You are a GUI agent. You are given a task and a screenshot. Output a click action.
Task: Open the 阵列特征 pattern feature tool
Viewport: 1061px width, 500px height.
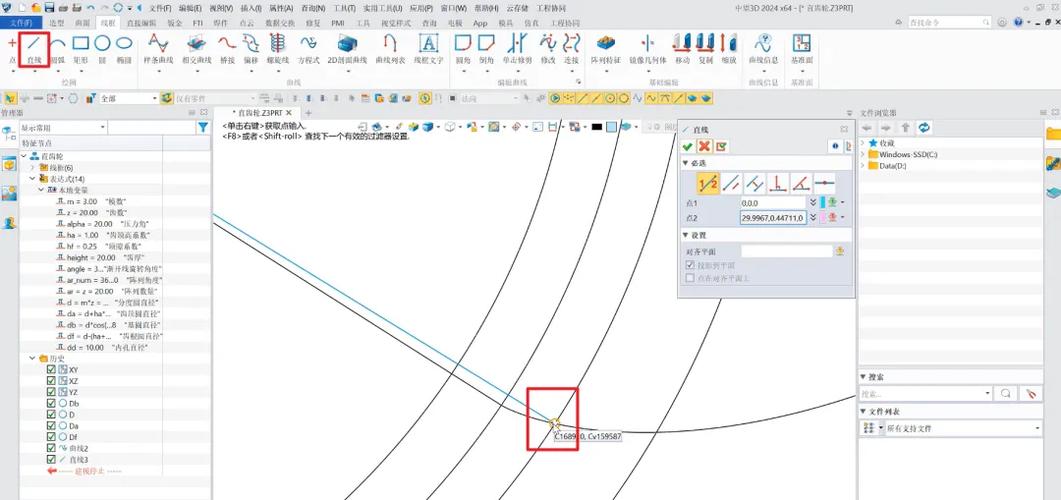click(x=605, y=49)
